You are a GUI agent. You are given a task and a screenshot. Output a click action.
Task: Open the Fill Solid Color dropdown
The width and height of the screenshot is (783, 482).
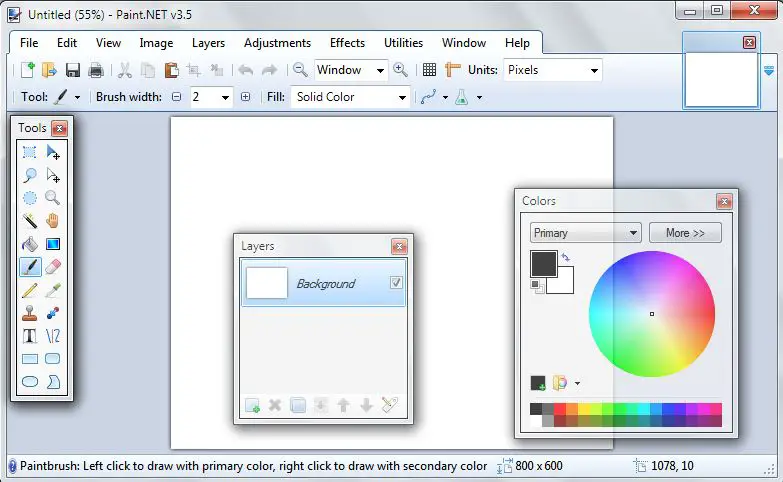click(402, 97)
